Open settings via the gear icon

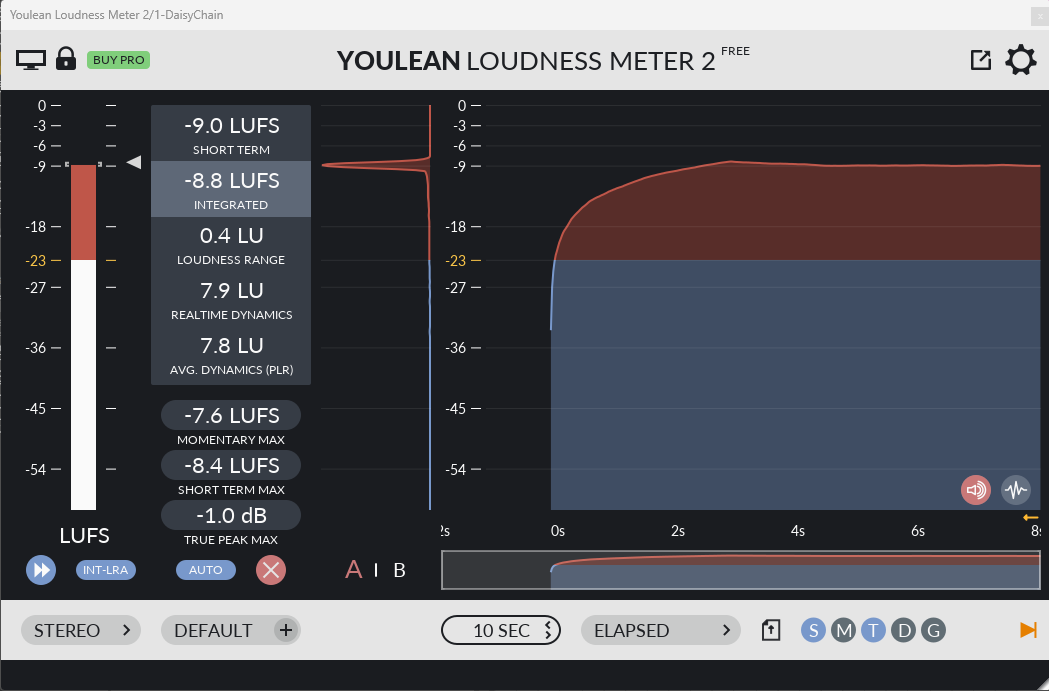pos(1021,60)
